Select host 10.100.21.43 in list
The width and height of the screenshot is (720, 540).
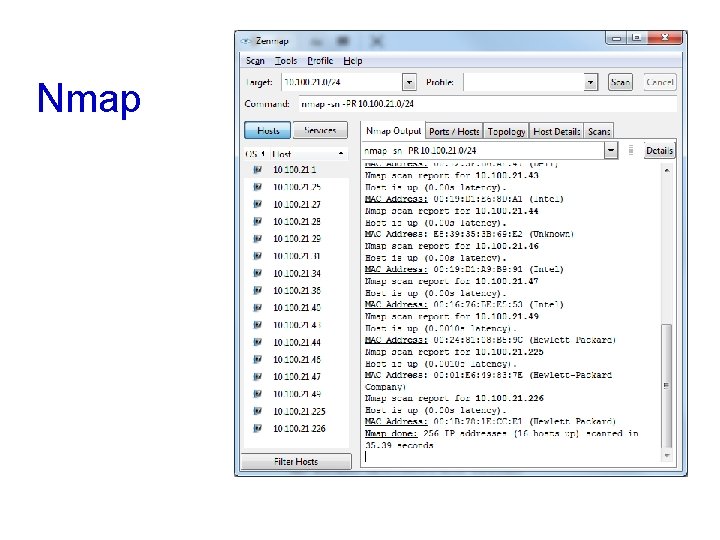coord(296,325)
